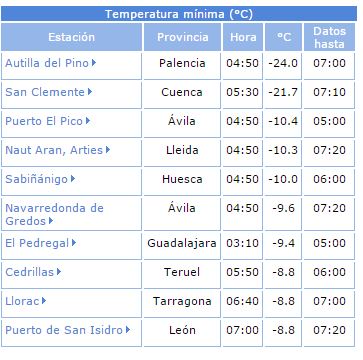Select the Hora column header
The height and width of the screenshot is (360, 363).
point(243,37)
